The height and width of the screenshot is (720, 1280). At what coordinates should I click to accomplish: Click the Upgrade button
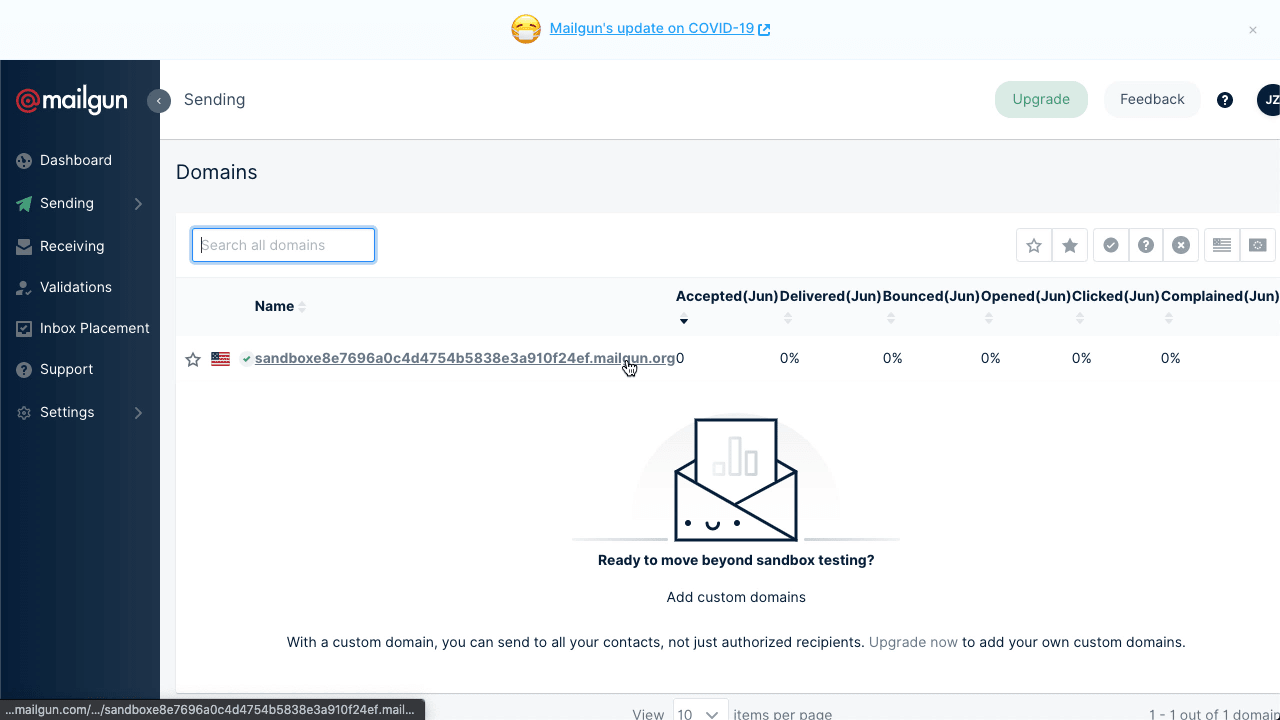pyautogui.click(x=1041, y=100)
